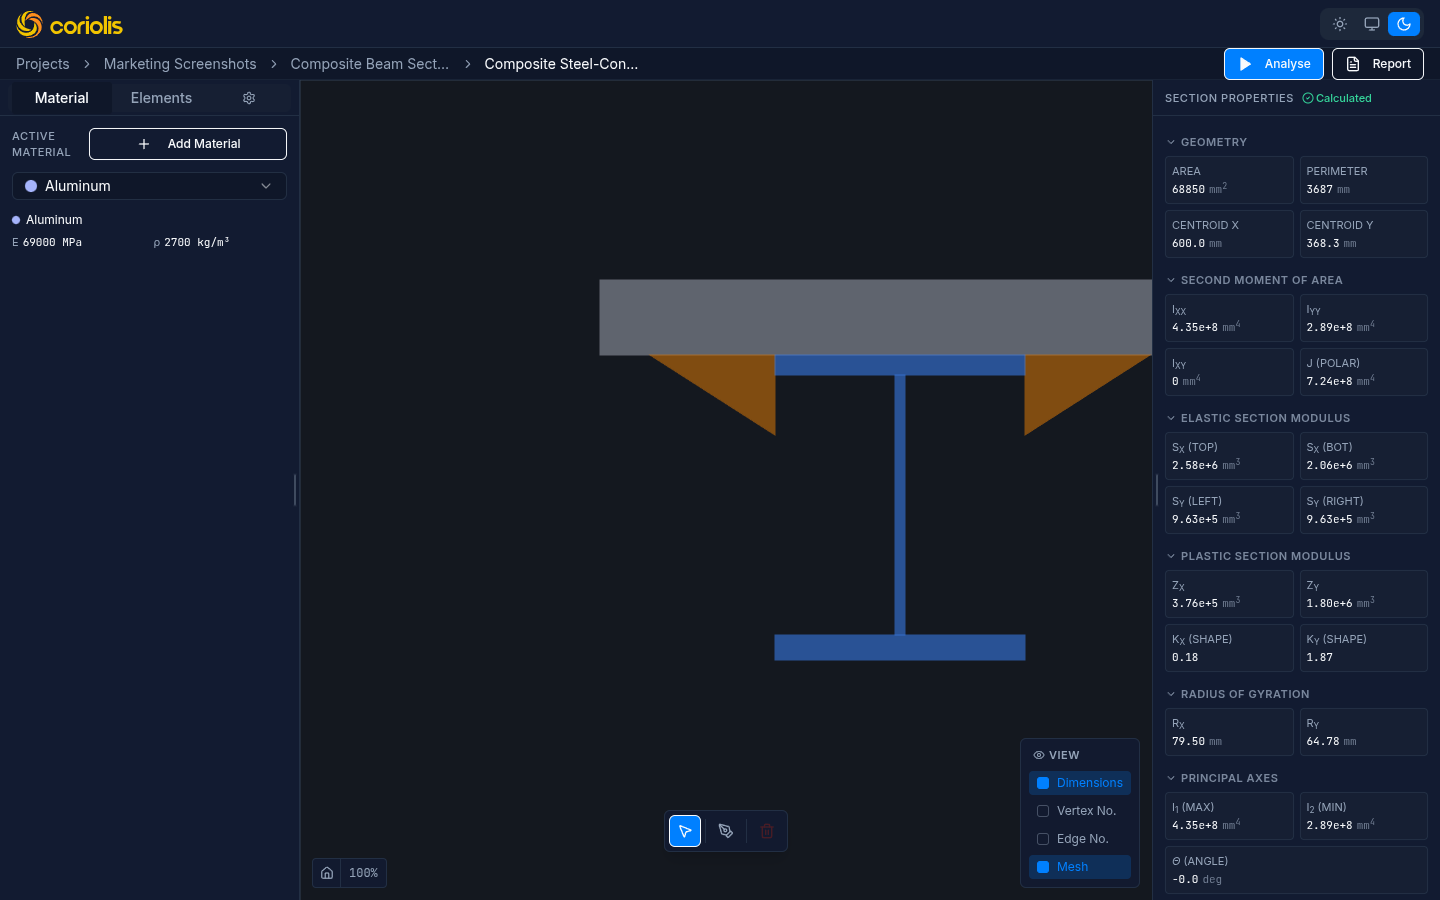This screenshot has height=900, width=1440.
Task: Toggle the Dimensions checkbox
Action: 1043,783
